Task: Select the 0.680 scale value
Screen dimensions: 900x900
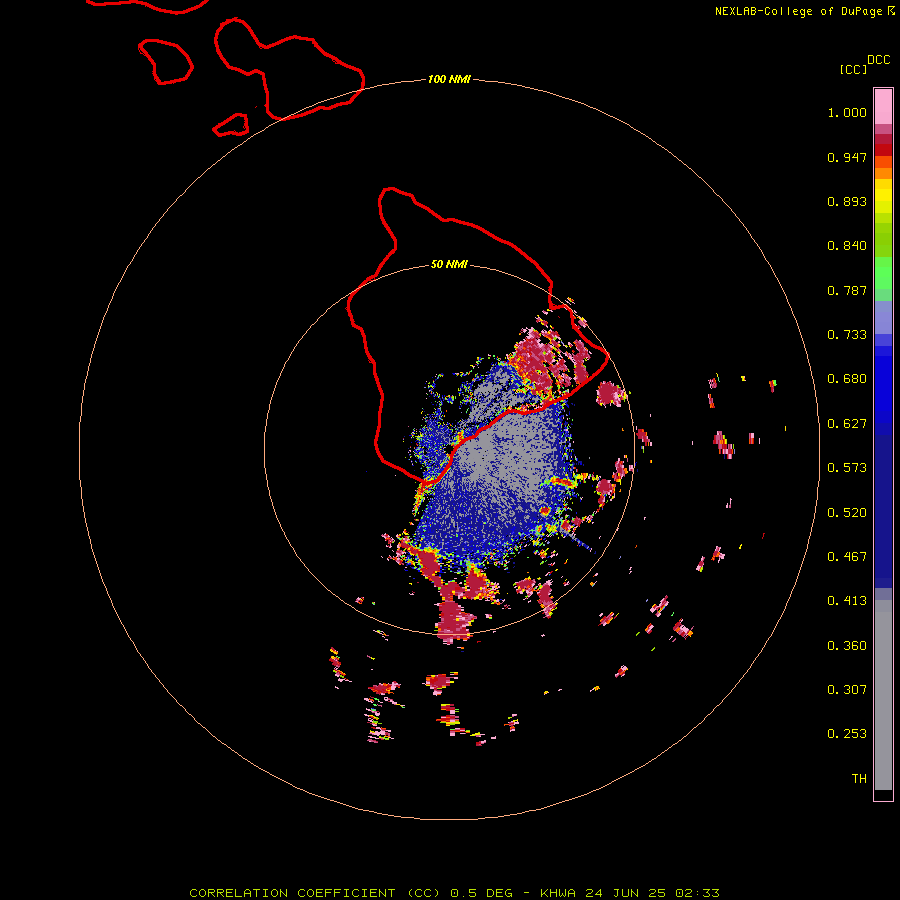Action: 847,379
